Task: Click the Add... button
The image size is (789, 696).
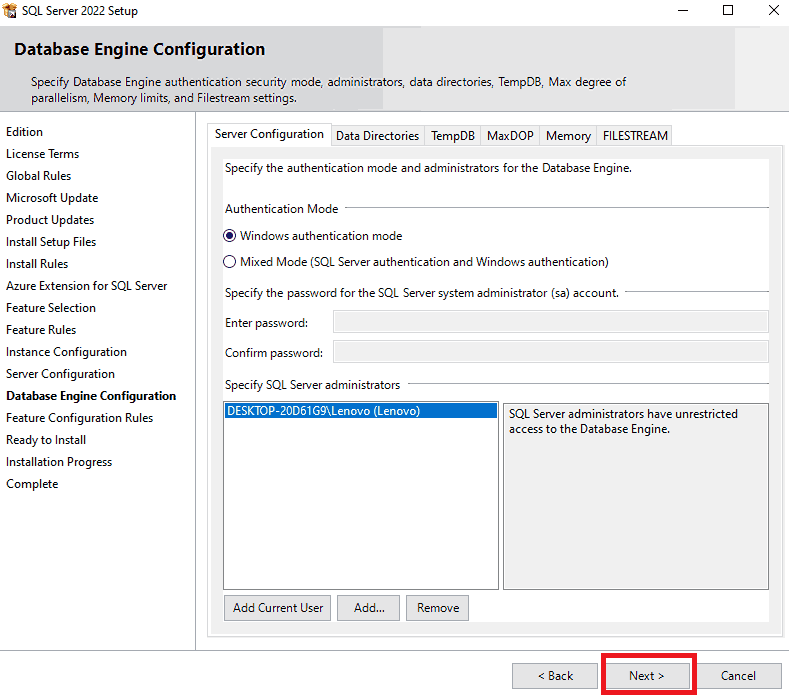Action: click(369, 608)
